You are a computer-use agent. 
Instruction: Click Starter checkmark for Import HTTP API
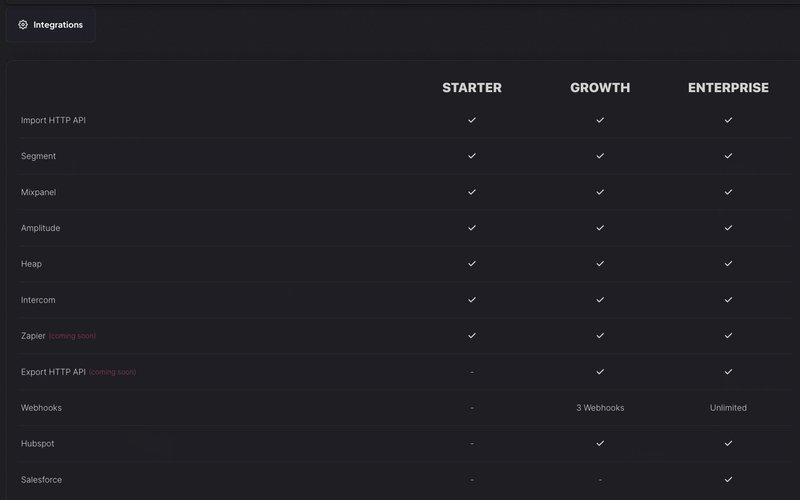pyautogui.click(x=472, y=120)
